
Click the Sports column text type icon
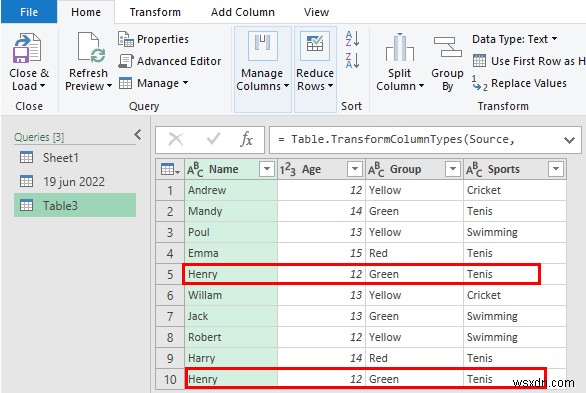coord(474,170)
